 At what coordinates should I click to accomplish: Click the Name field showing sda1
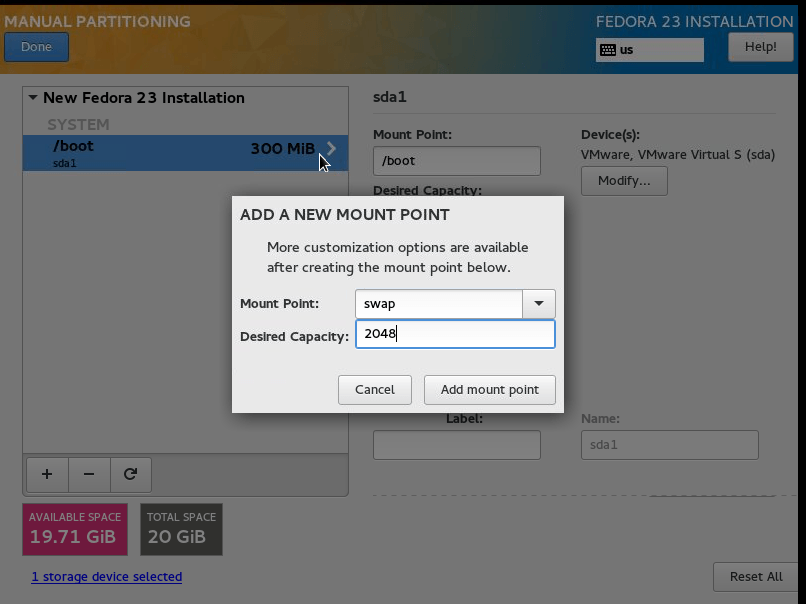click(670, 445)
